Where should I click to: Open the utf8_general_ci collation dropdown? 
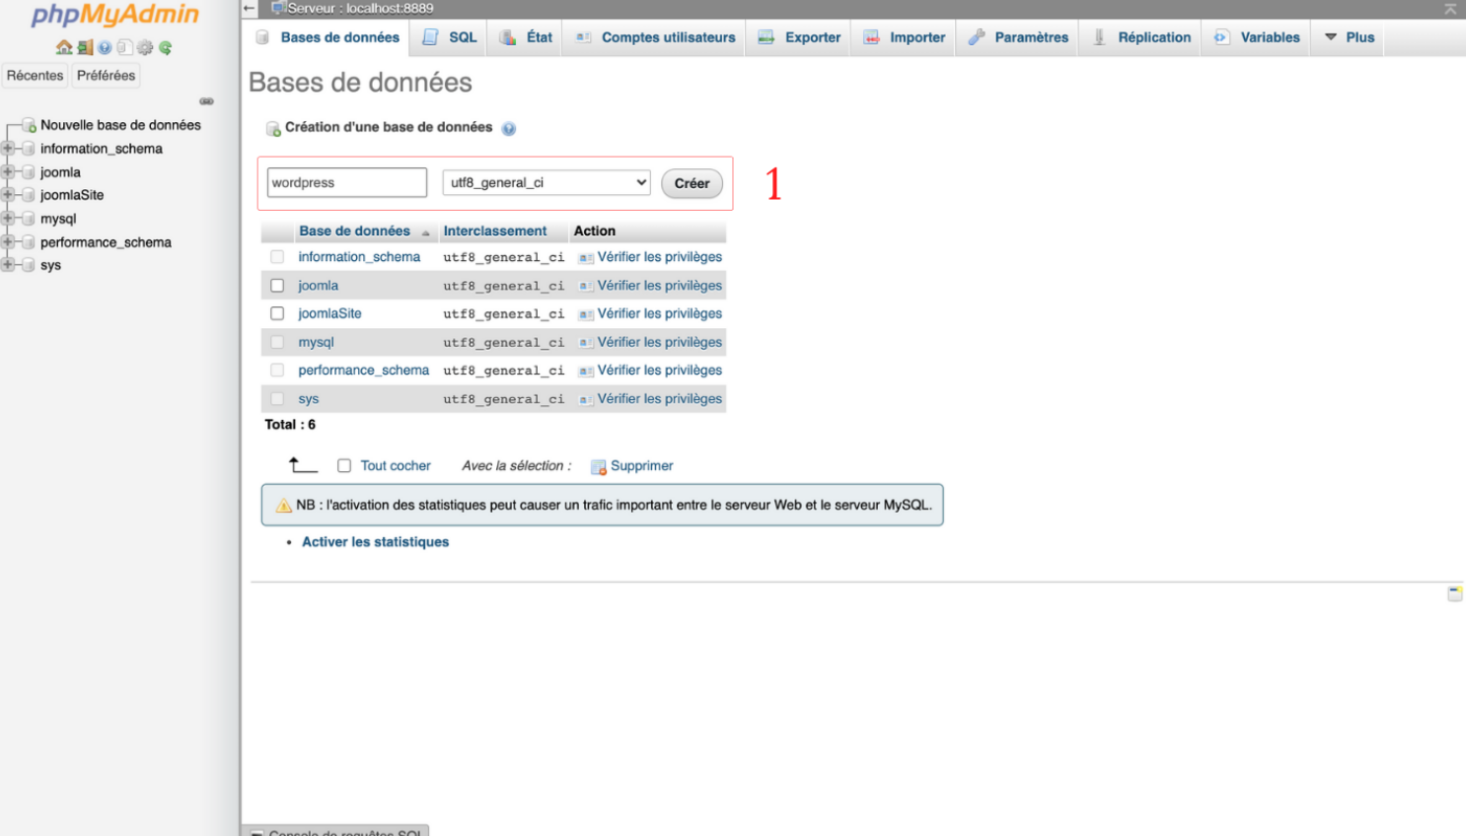click(x=546, y=183)
